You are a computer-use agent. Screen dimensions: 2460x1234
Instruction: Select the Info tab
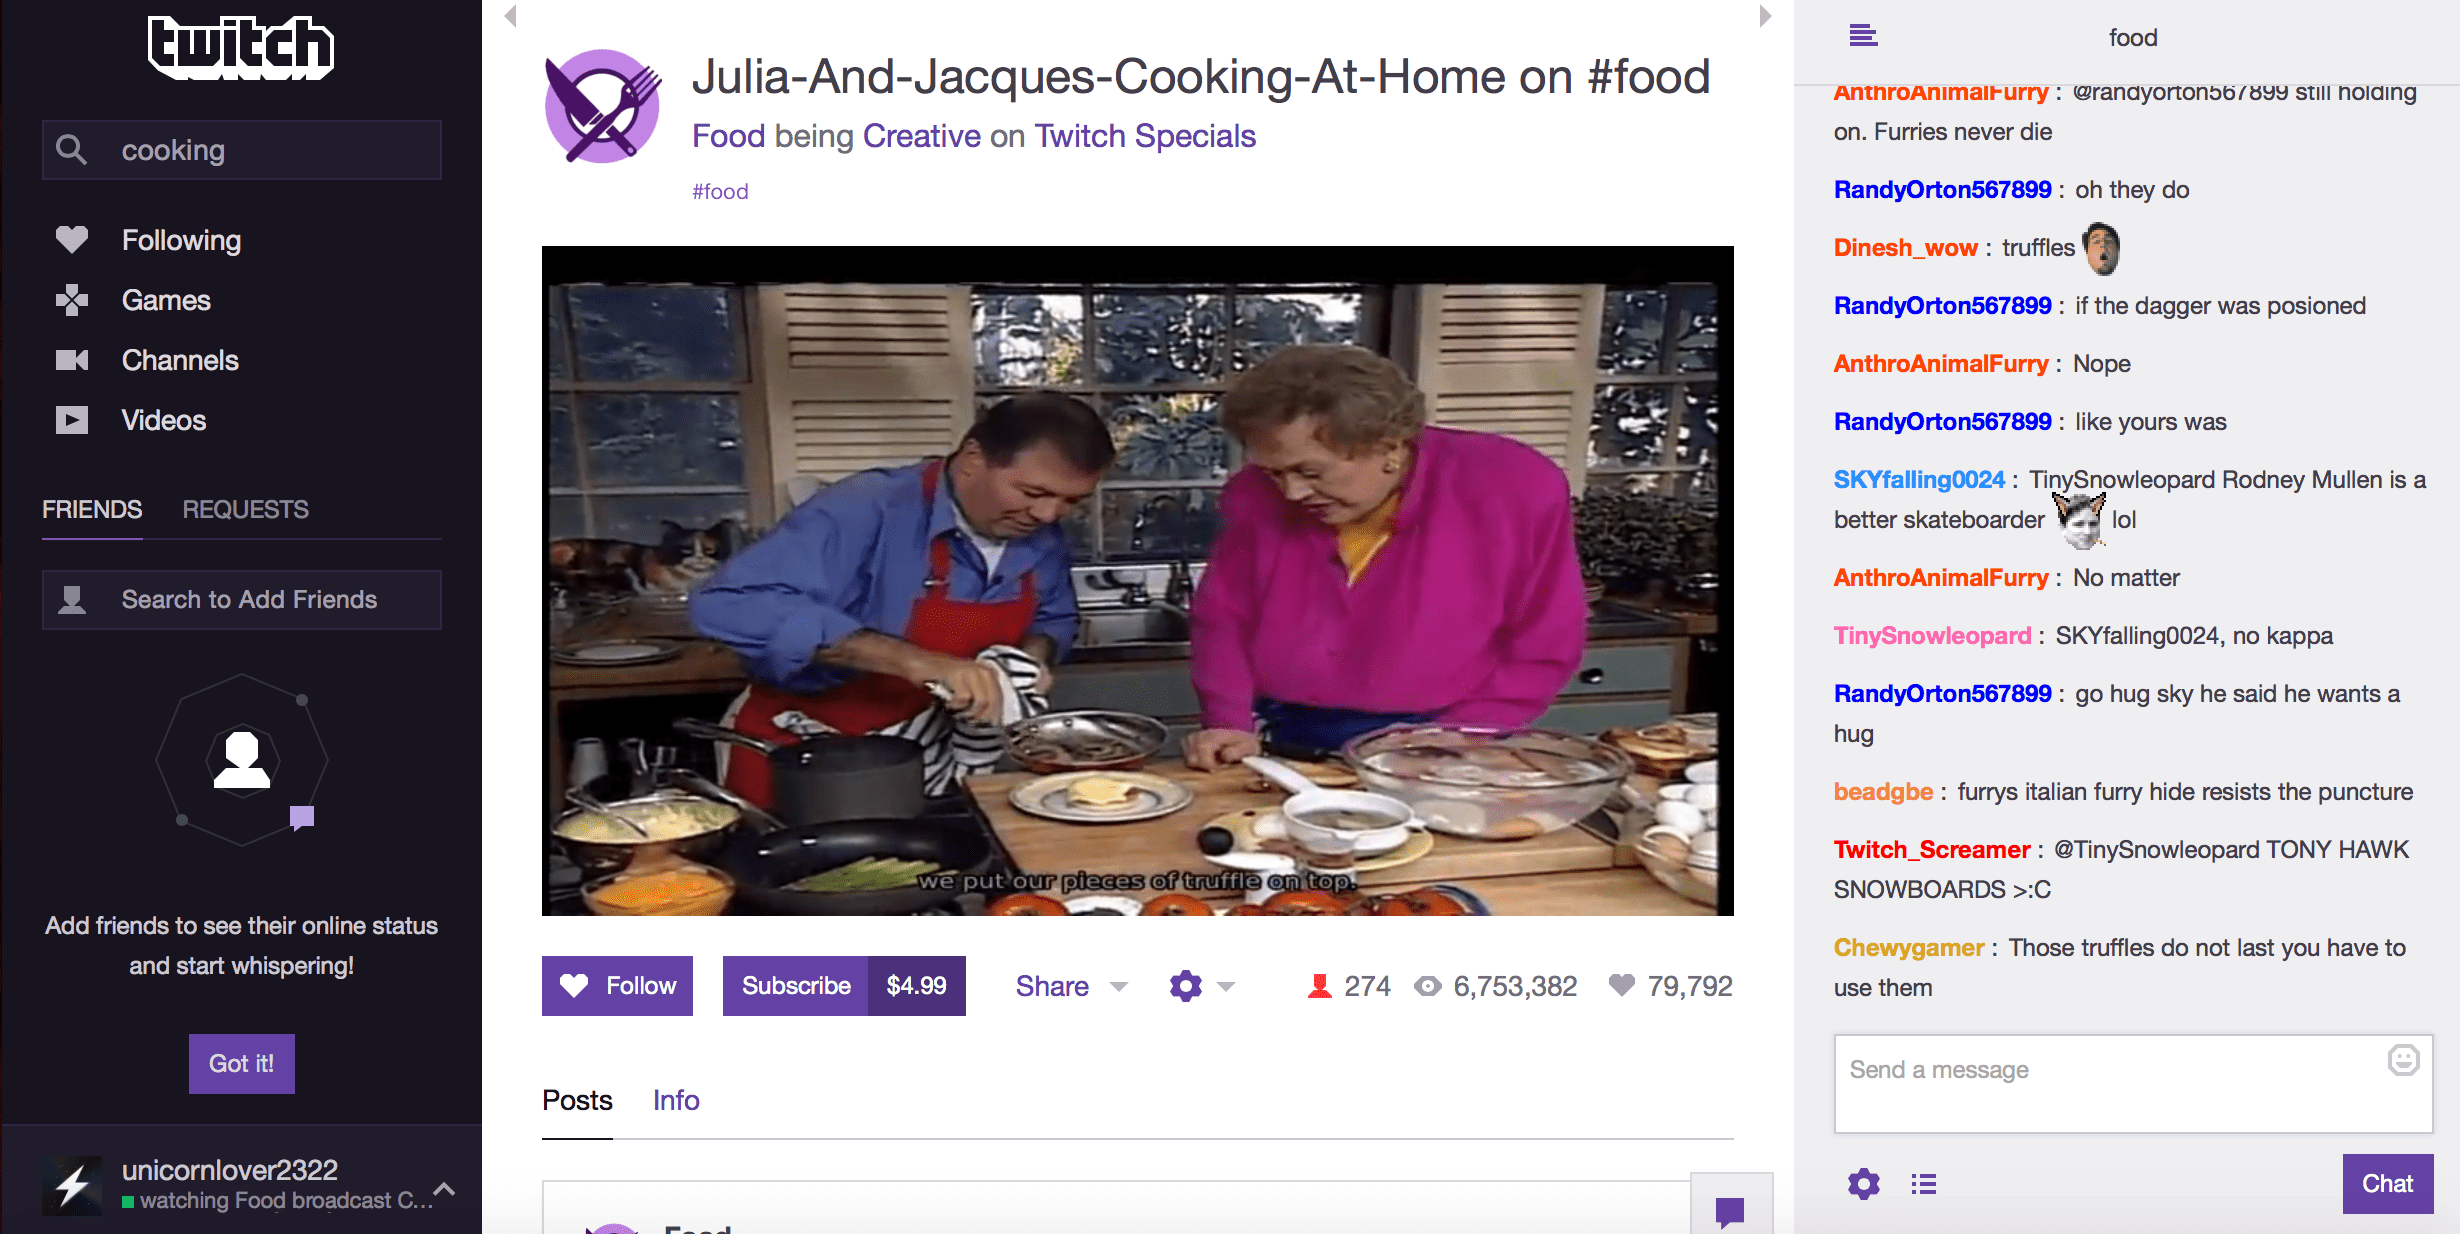pyautogui.click(x=675, y=1100)
